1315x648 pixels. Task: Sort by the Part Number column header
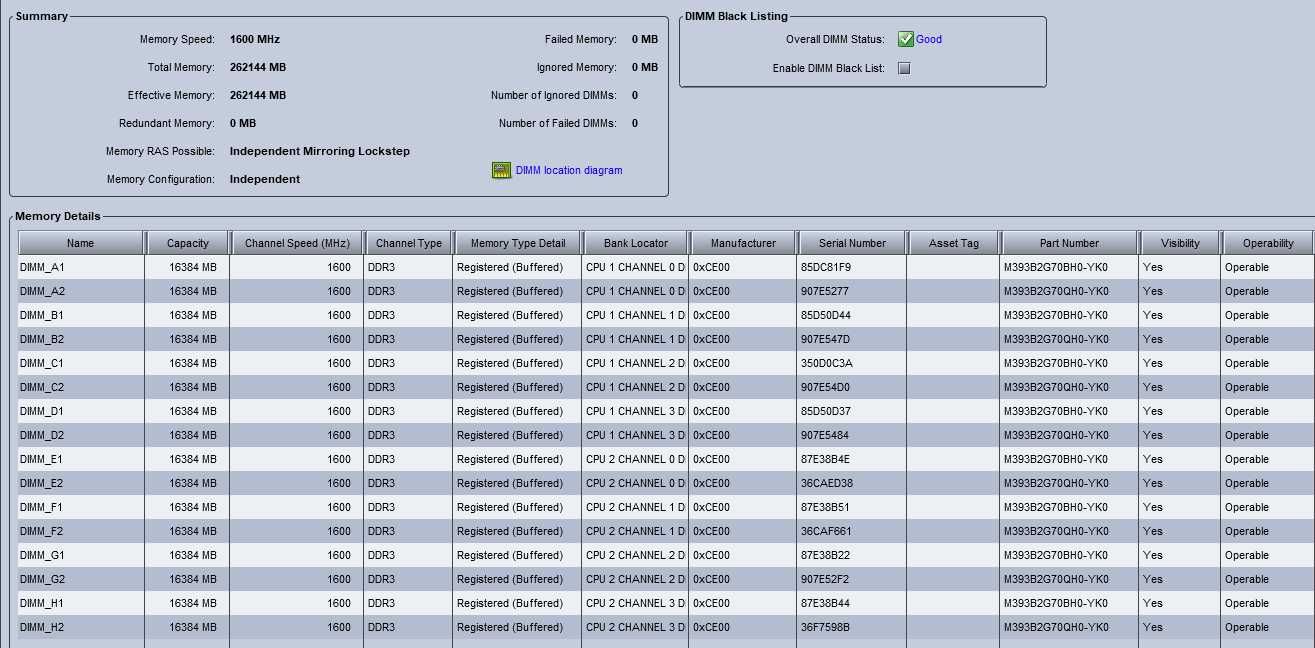1069,243
